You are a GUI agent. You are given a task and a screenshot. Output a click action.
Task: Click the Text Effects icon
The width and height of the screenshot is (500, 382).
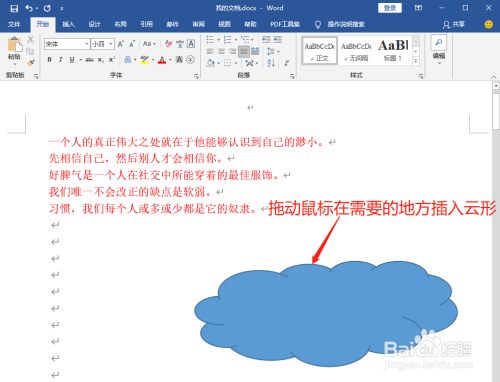pos(127,60)
